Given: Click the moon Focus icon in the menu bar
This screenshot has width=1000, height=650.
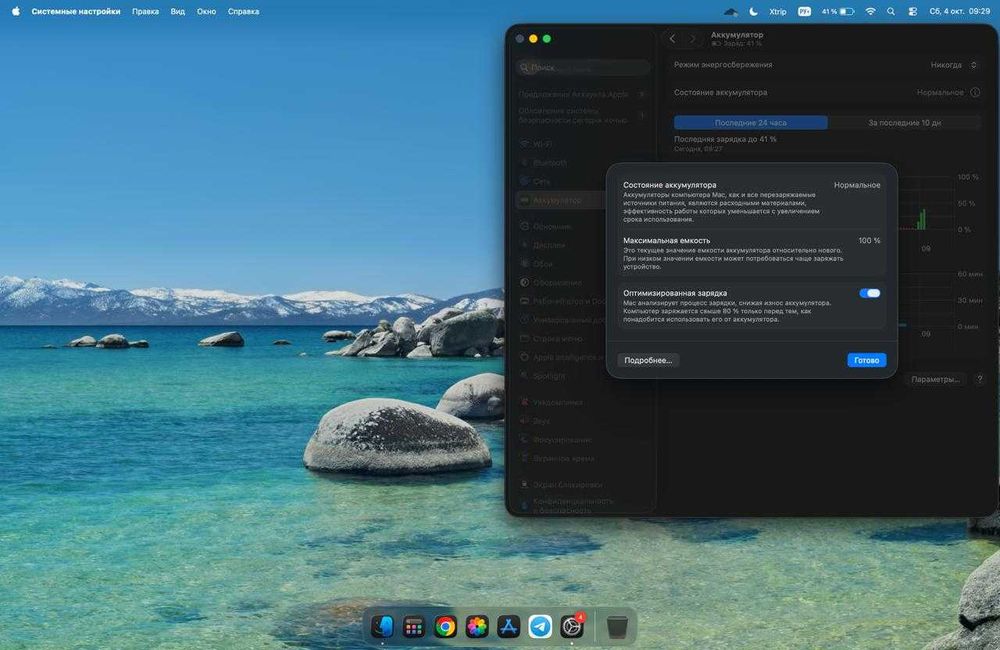Looking at the screenshot, I should click(x=753, y=11).
